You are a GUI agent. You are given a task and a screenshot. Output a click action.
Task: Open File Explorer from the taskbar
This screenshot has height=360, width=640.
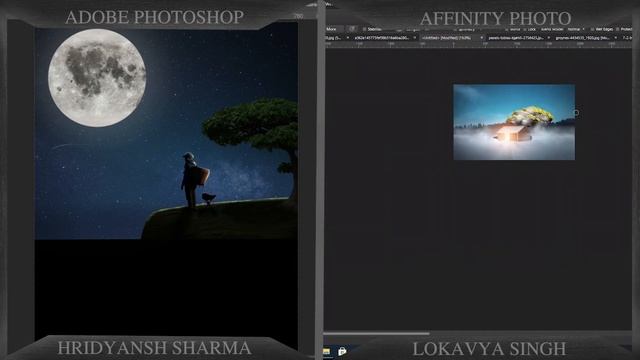(327, 351)
